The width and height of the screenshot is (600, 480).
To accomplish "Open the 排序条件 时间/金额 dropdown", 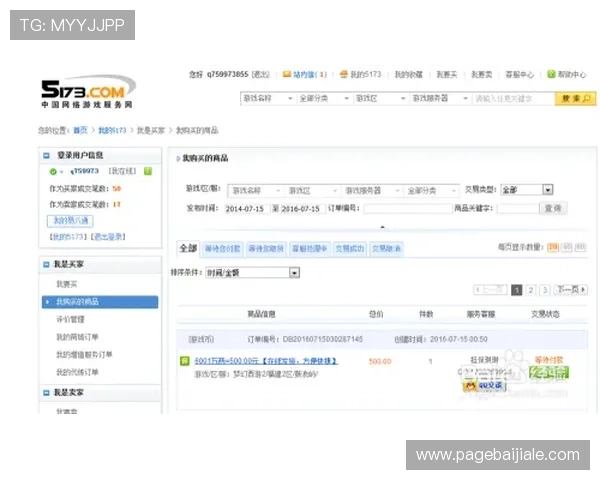I will point(252,273).
